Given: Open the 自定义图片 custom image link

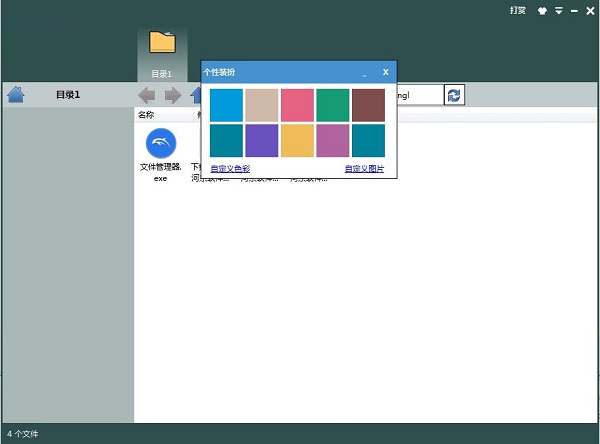Looking at the screenshot, I should [x=364, y=169].
